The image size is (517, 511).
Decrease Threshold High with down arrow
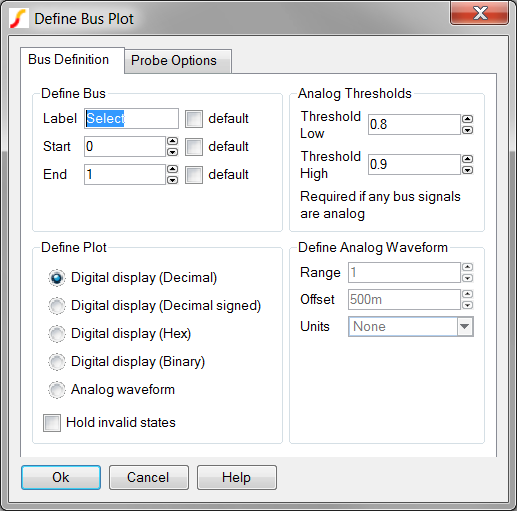click(x=468, y=170)
